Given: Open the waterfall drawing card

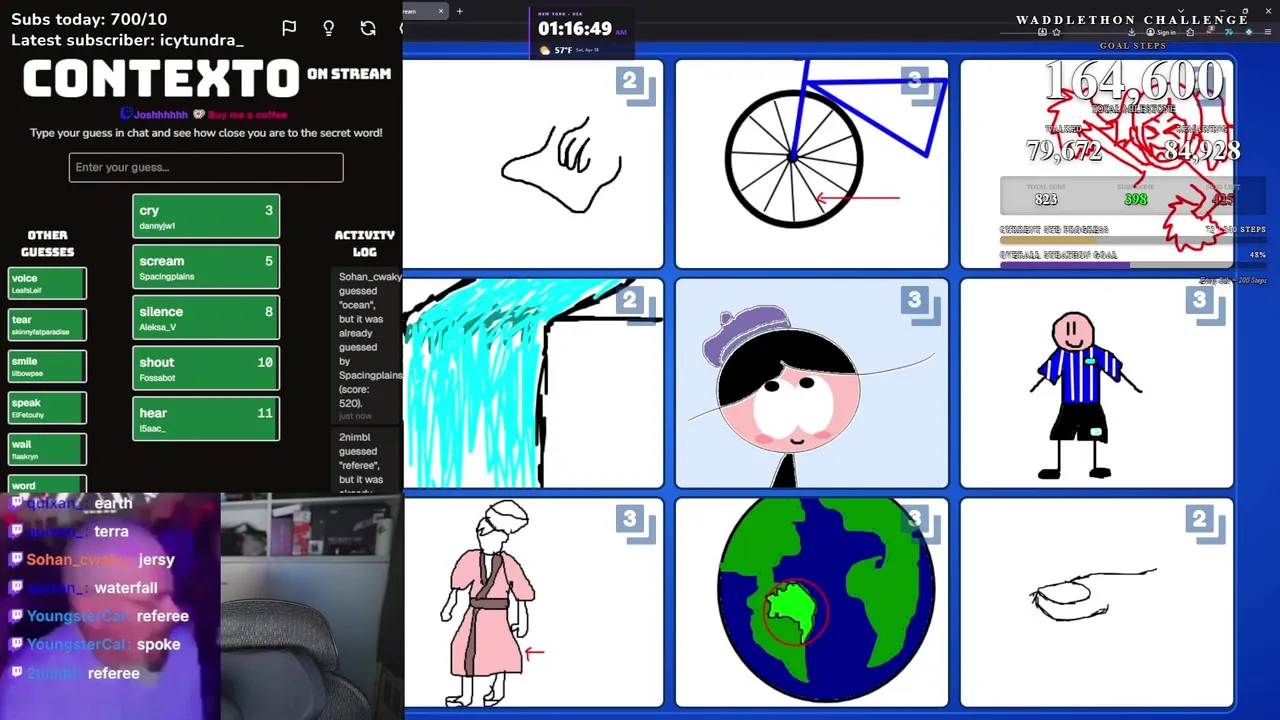Looking at the screenshot, I should click(x=533, y=383).
